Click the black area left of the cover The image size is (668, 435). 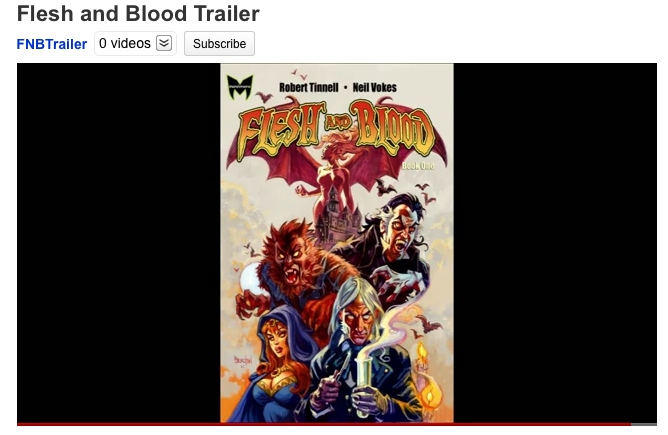coord(118,243)
